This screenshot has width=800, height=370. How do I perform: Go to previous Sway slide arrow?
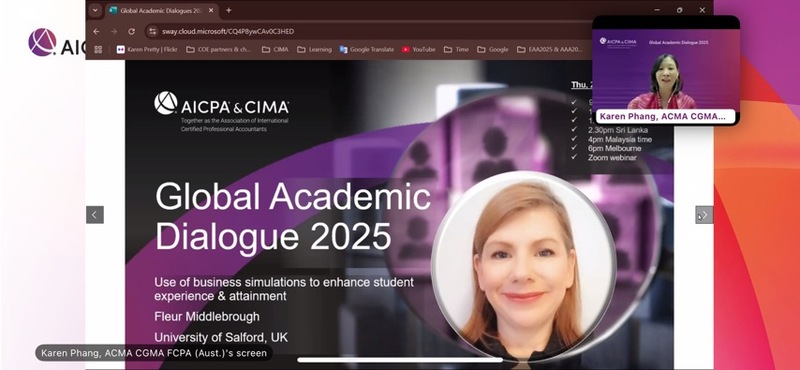94,215
